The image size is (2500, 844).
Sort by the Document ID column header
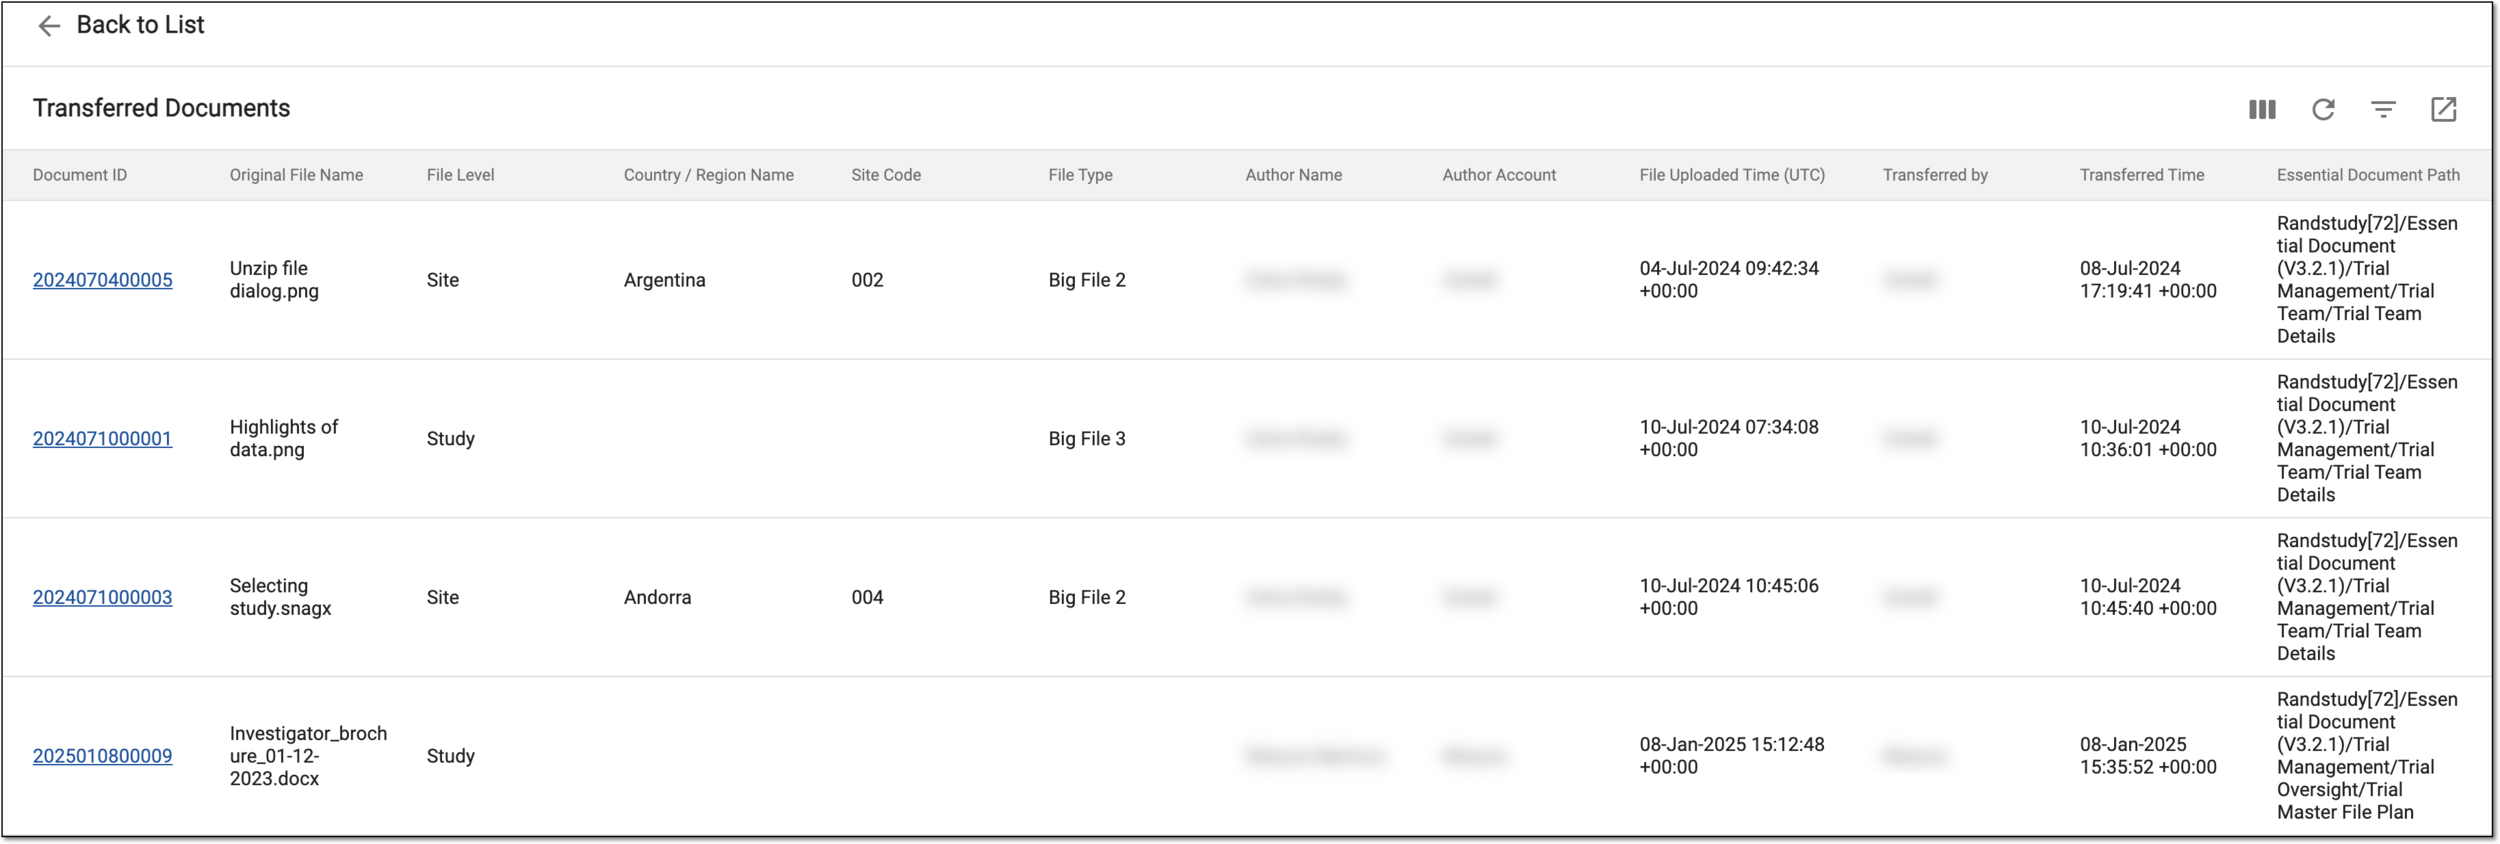coord(80,175)
